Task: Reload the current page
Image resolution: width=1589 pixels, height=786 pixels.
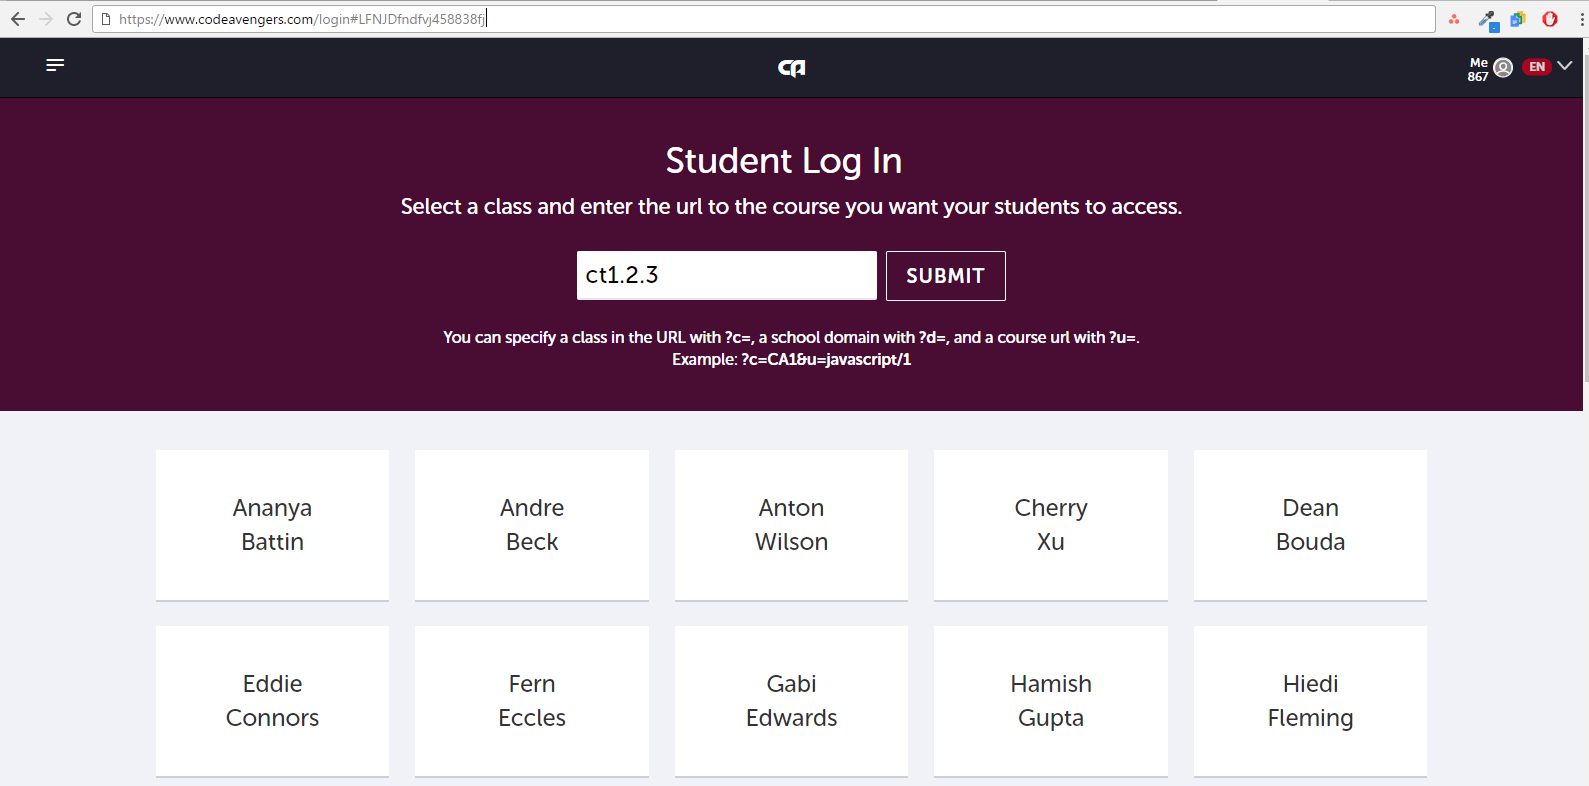Action: pos(74,18)
